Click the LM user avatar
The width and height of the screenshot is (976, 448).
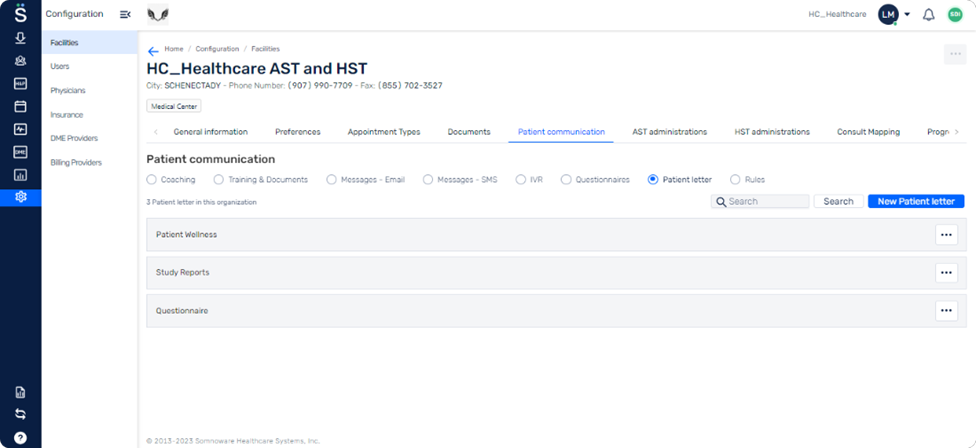click(x=888, y=14)
